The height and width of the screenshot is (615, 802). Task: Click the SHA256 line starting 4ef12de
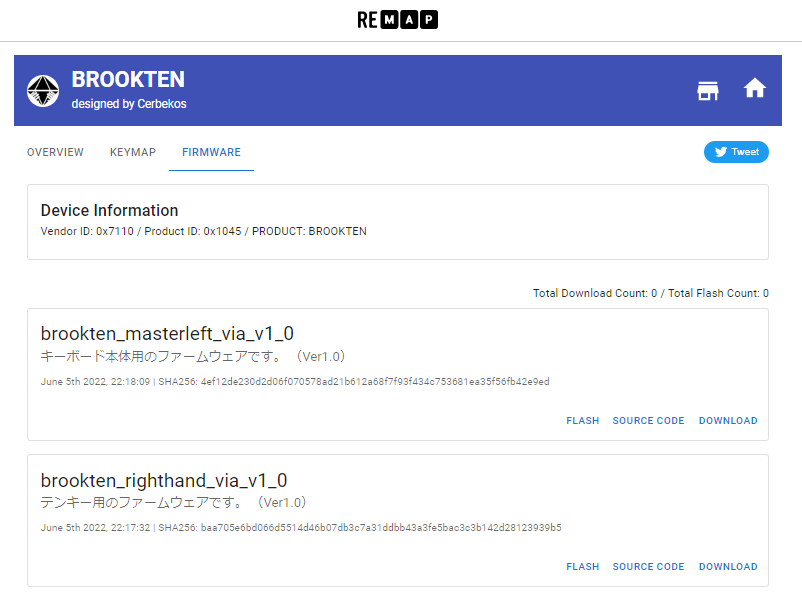pyautogui.click(x=295, y=382)
